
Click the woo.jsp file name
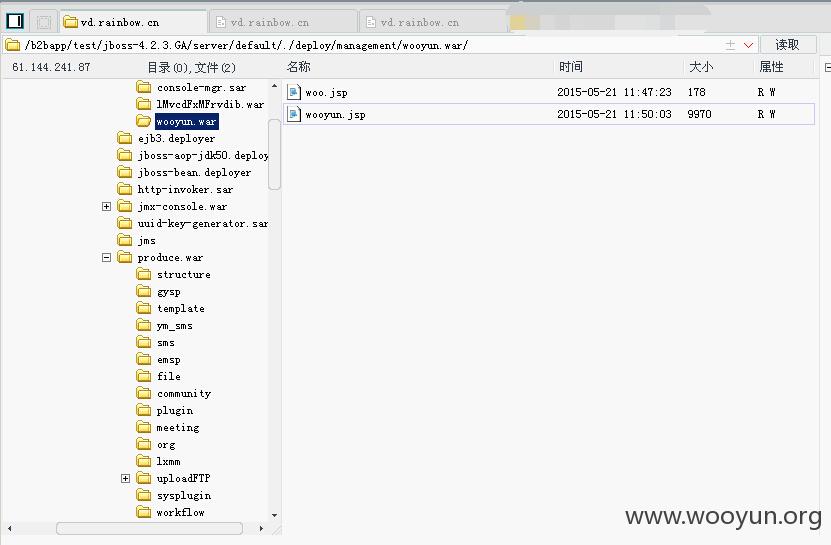(326, 93)
